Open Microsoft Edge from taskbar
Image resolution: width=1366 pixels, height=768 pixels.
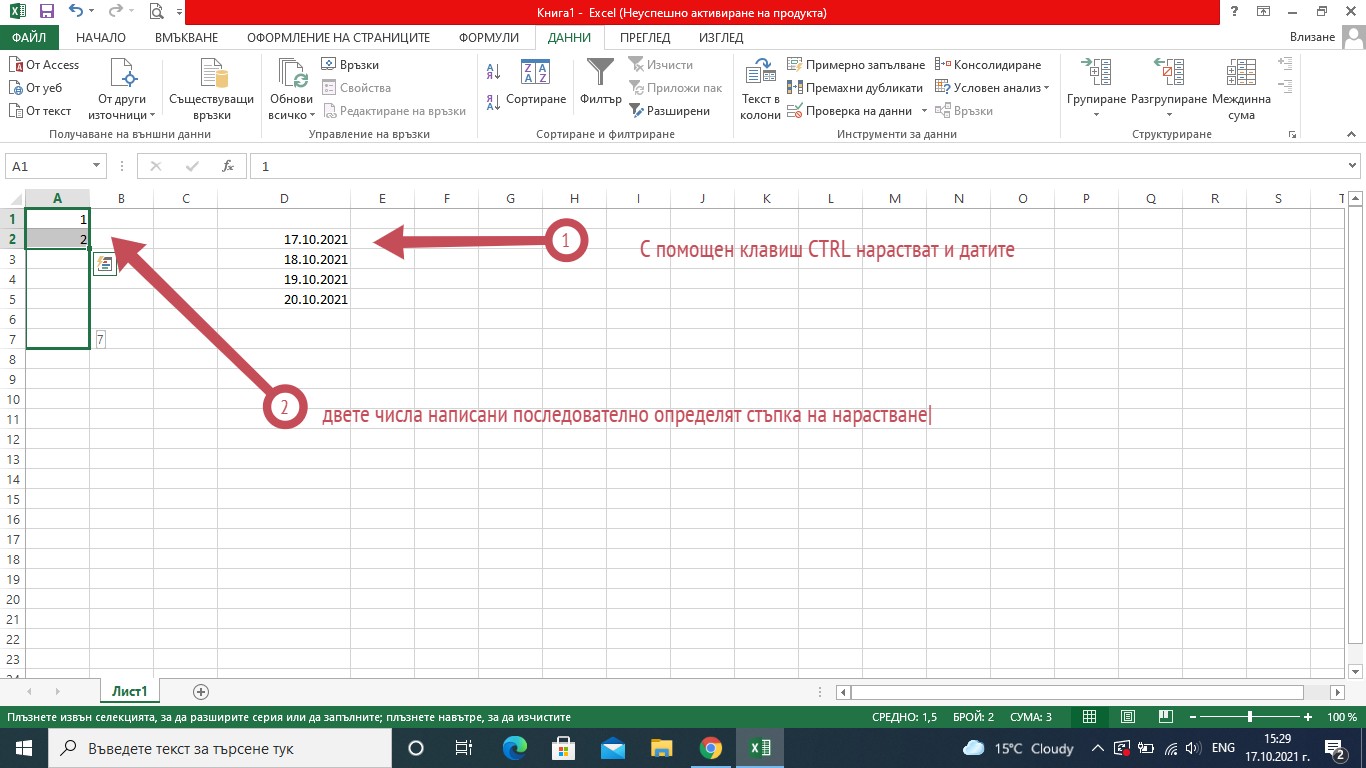(x=514, y=747)
